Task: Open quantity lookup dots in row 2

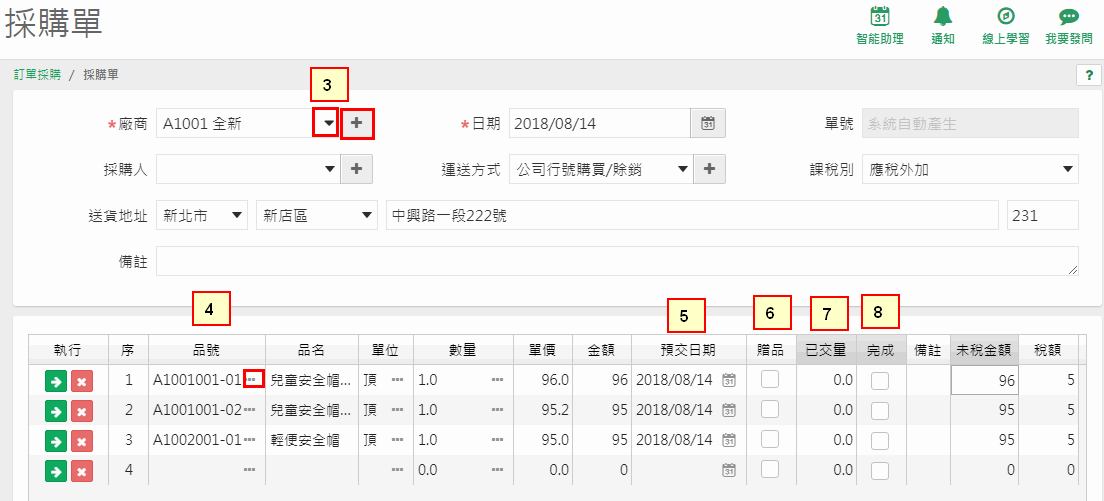Action: (x=498, y=410)
